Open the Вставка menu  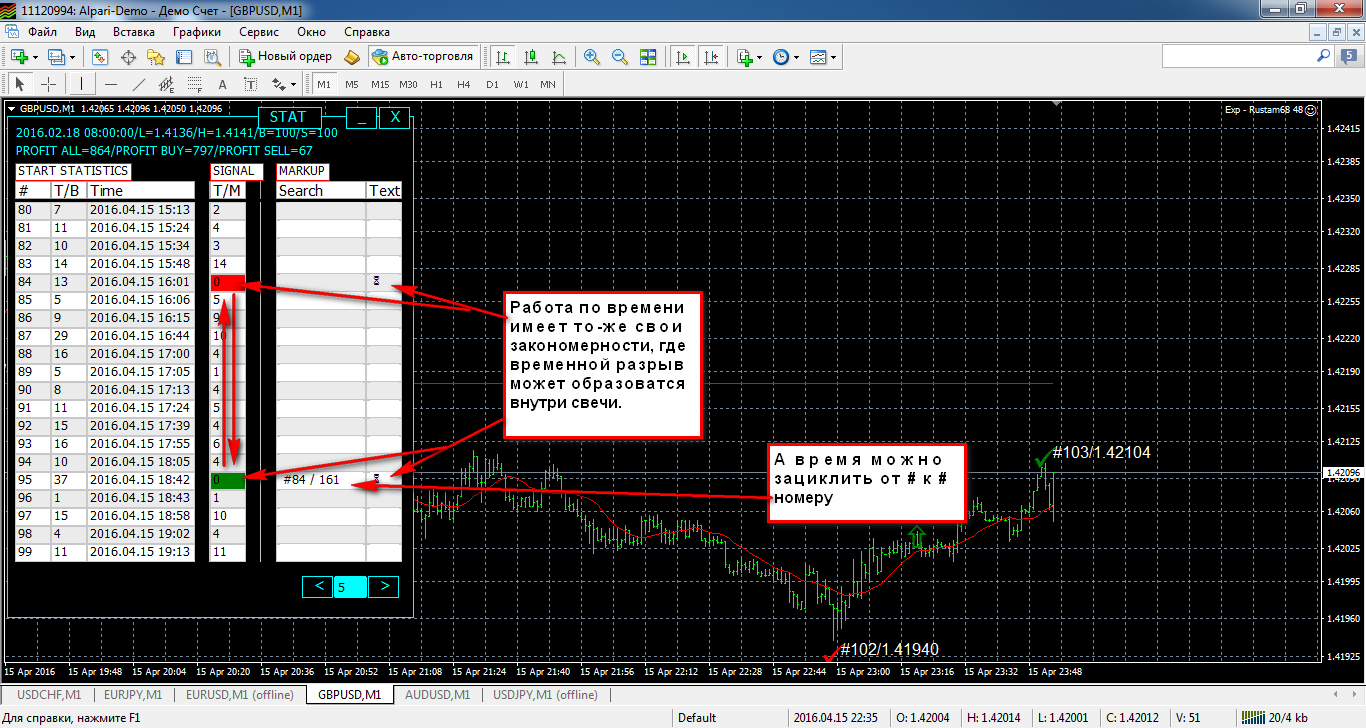134,31
